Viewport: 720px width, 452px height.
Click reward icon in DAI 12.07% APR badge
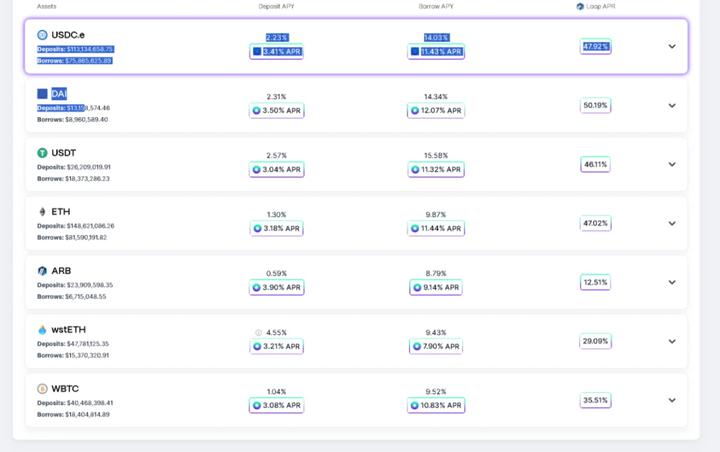(415, 111)
